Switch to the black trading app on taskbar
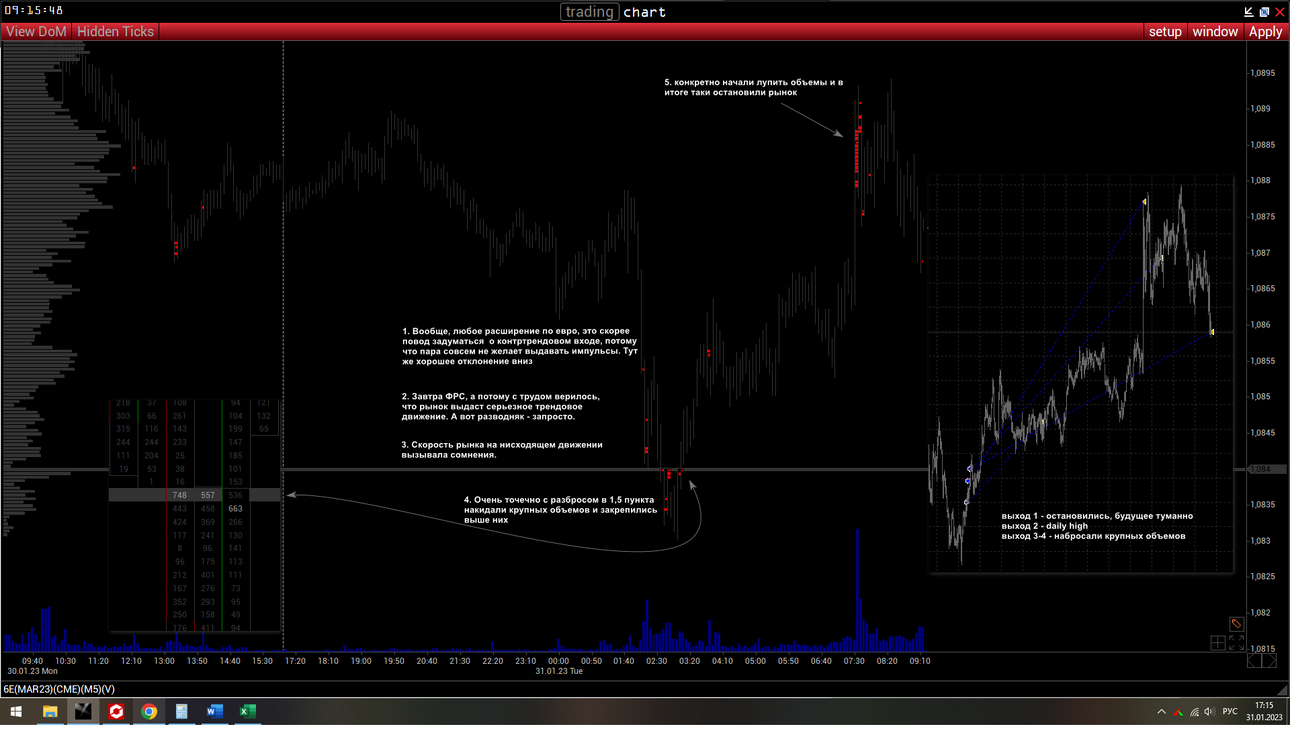Viewport: 1290px width, 737px height. click(83, 712)
